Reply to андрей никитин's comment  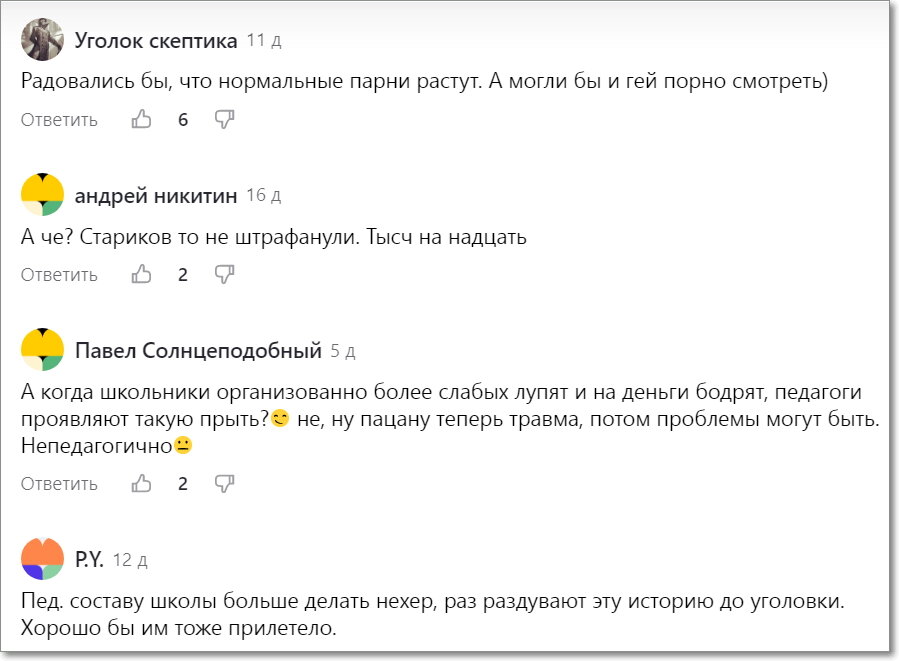pos(58,274)
